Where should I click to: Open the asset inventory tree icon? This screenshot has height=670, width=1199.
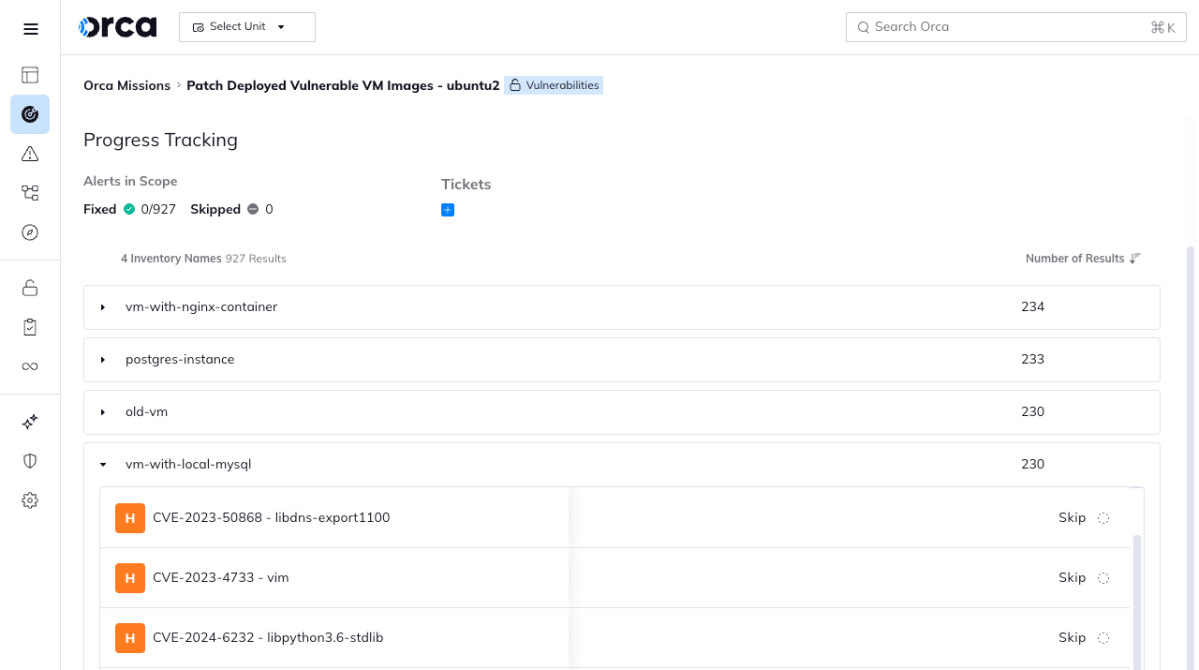coord(30,192)
